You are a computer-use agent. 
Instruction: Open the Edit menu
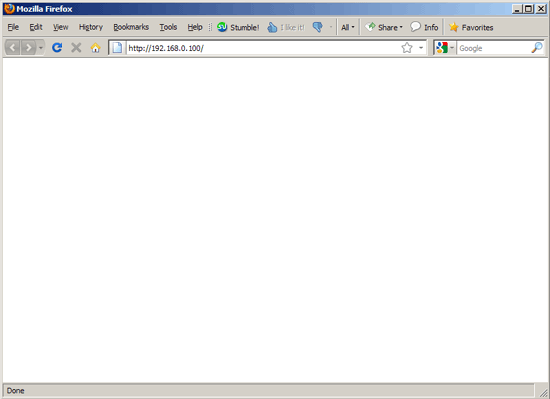pos(36,27)
